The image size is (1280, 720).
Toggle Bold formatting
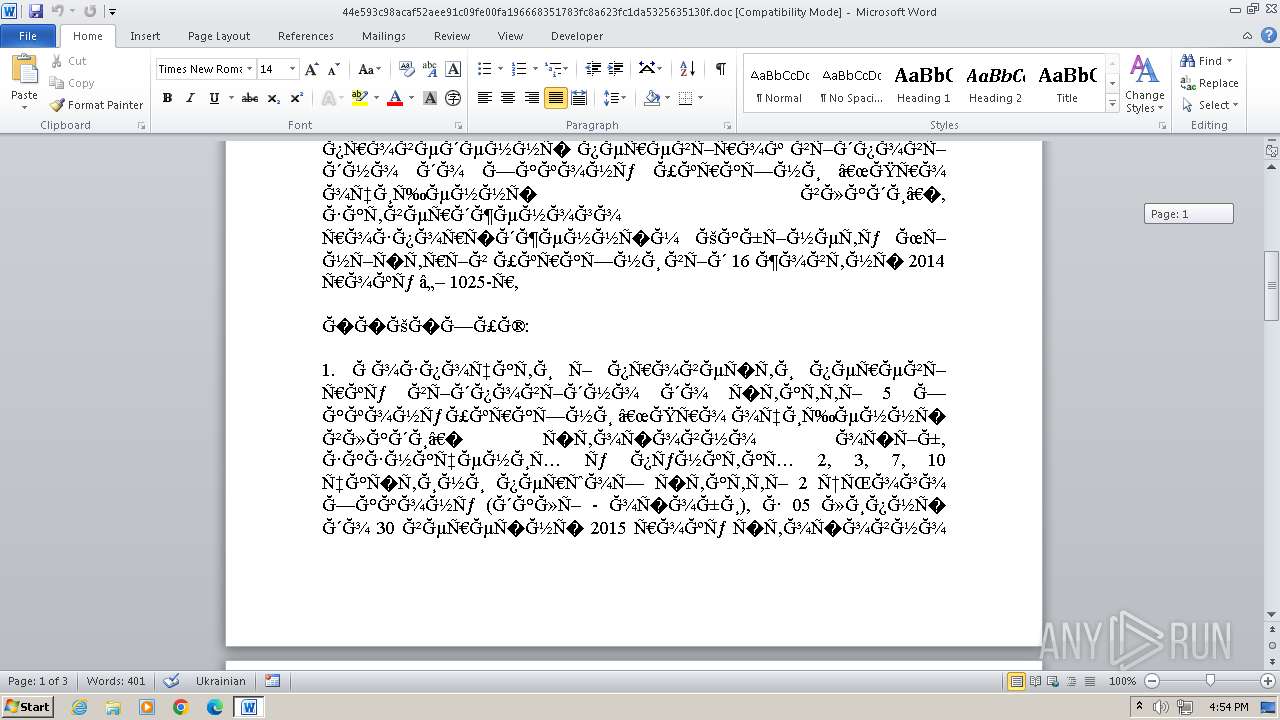point(167,98)
